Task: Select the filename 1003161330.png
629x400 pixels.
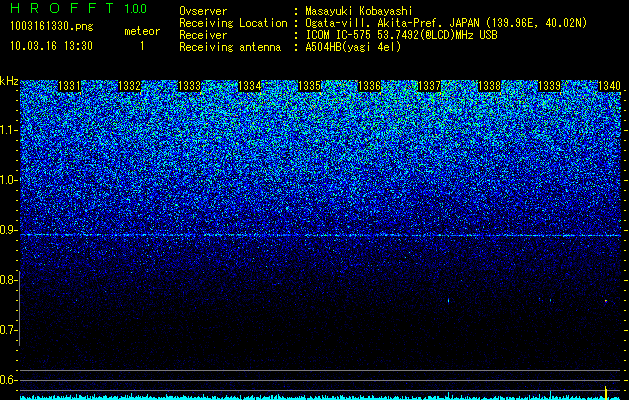Action: [52, 26]
